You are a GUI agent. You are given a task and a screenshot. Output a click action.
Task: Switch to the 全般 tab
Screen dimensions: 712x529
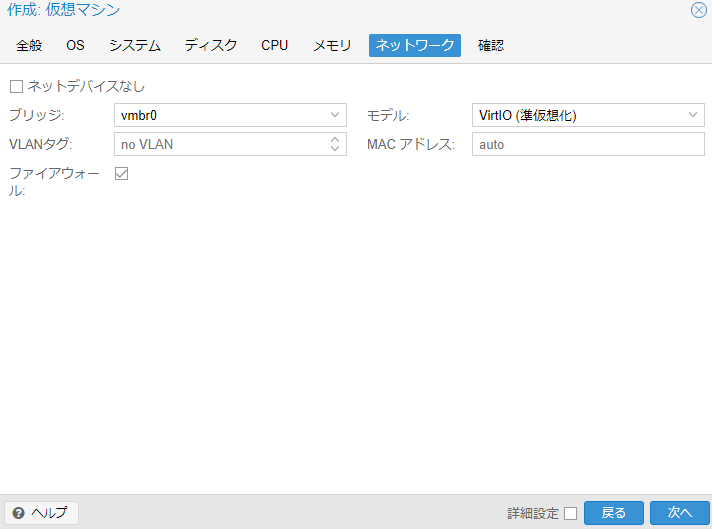pyautogui.click(x=29, y=45)
